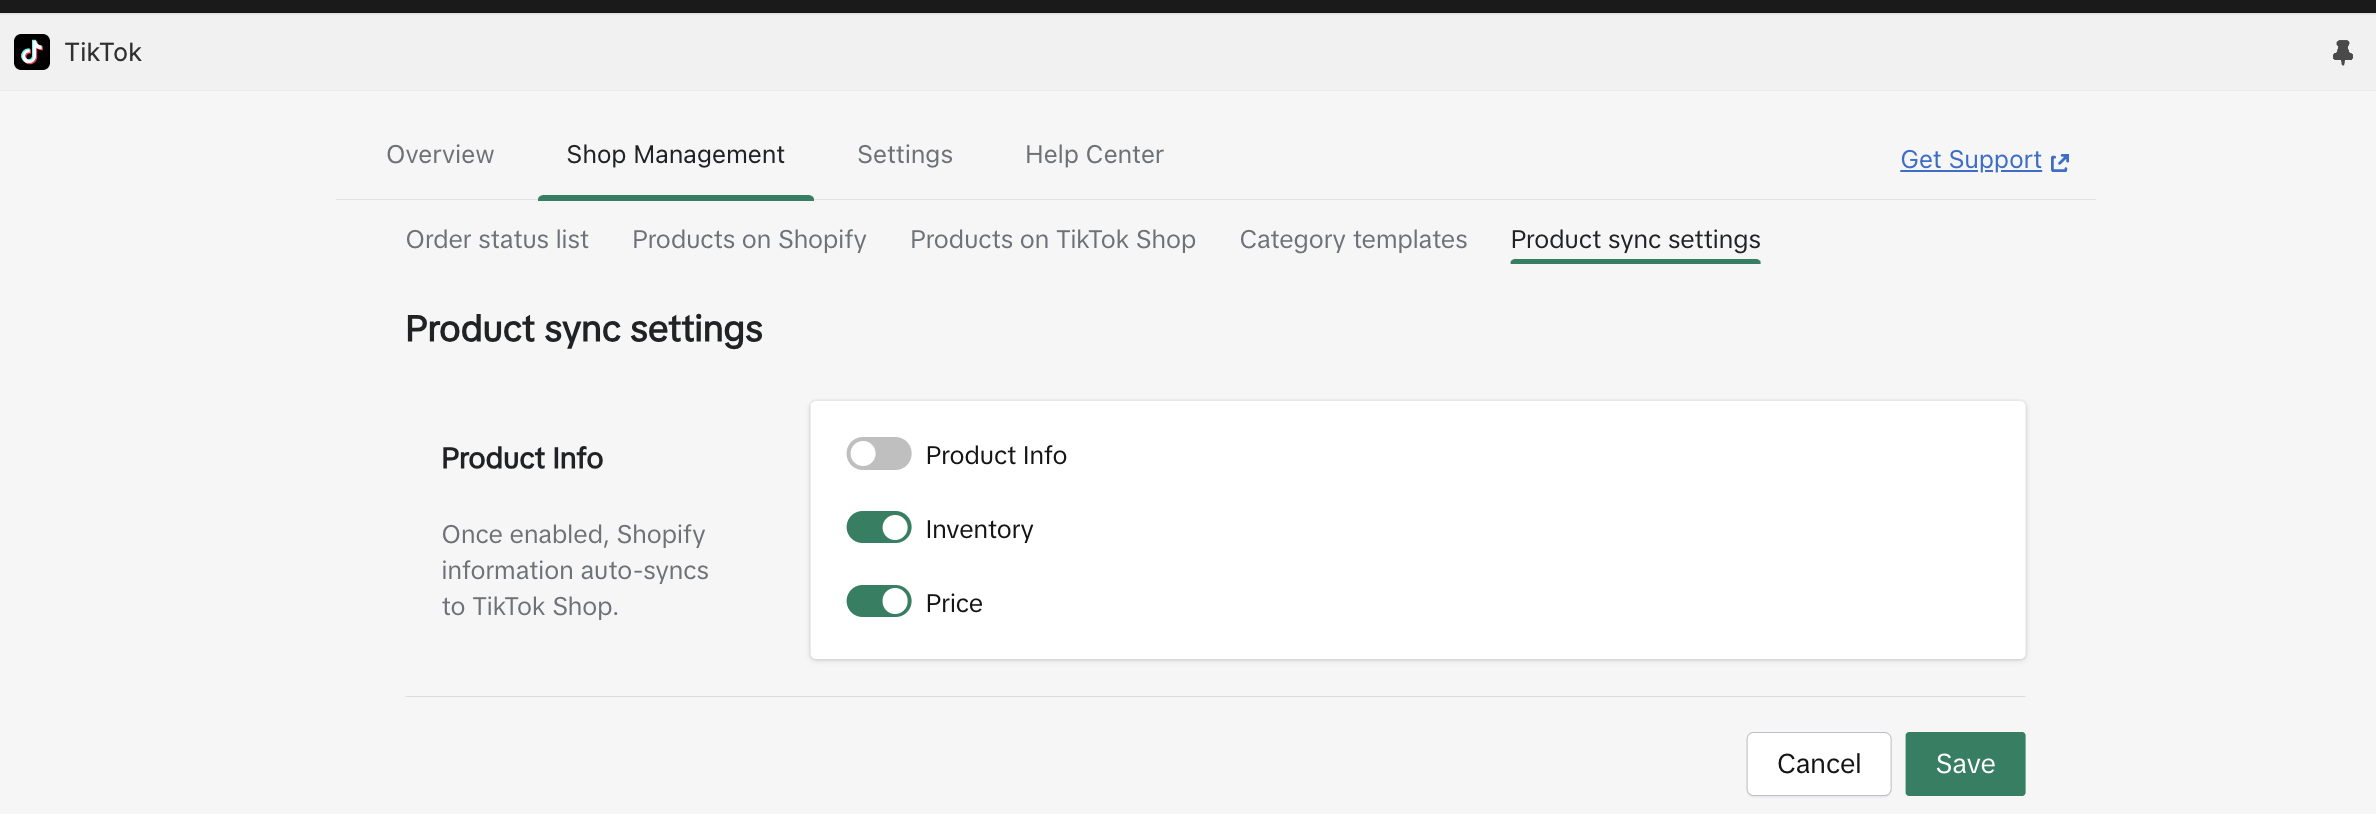Select the Product sync settings subtab
The height and width of the screenshot is (814, 2376).
click(1635, 240)
